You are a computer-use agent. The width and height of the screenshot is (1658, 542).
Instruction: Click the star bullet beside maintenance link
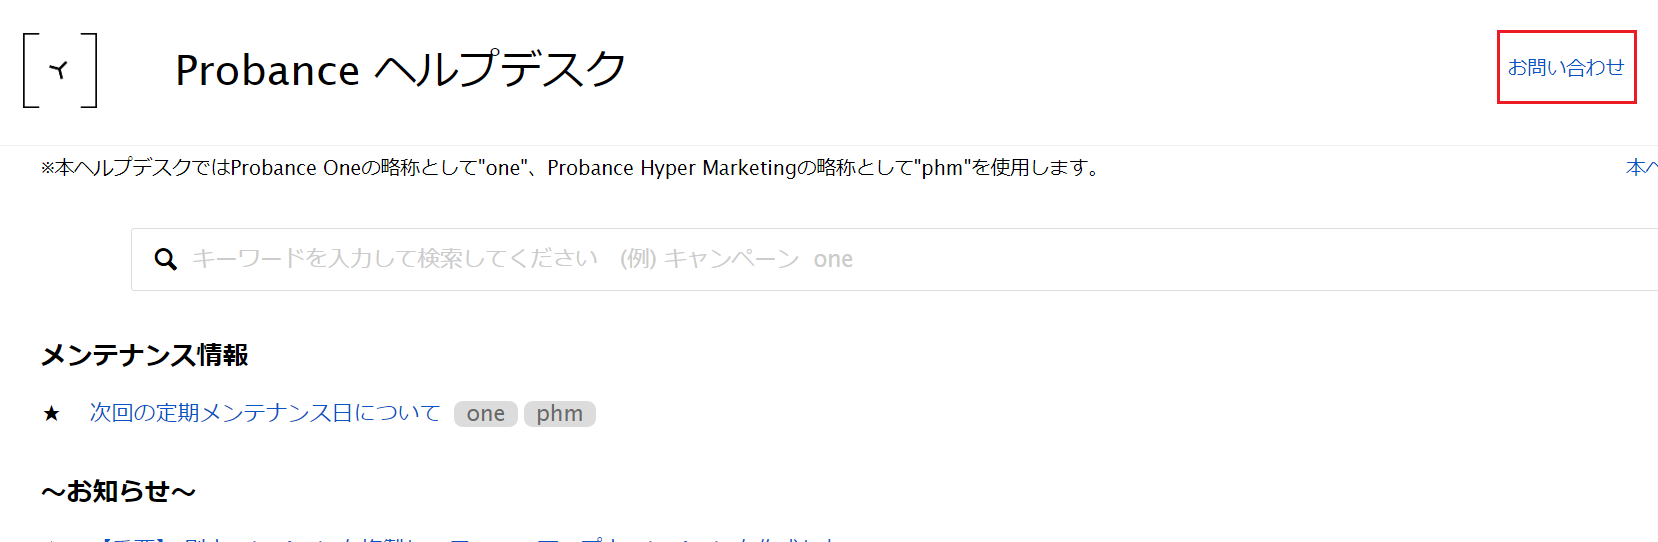pos(51,414)
